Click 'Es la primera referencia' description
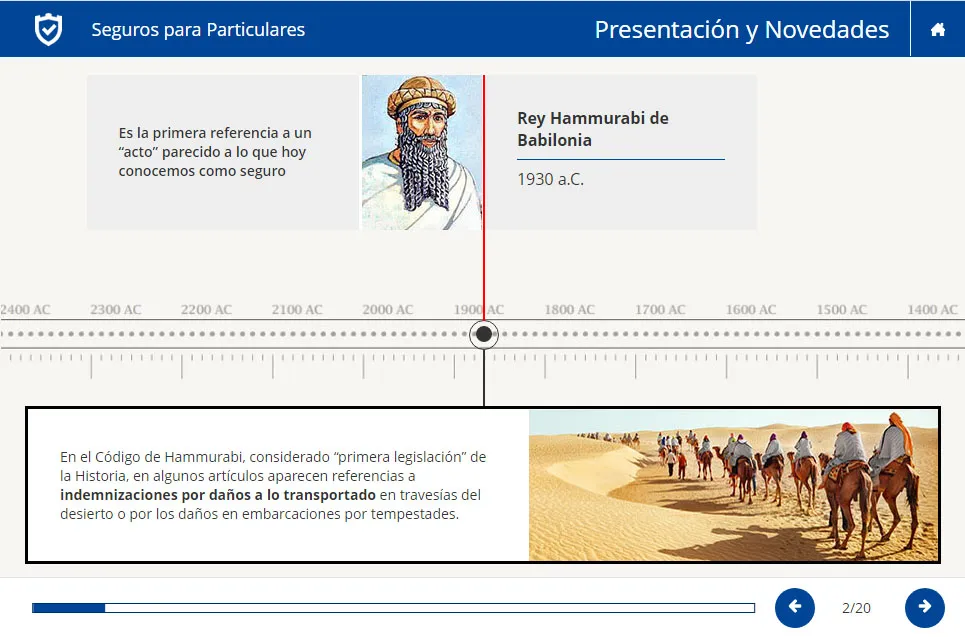Image resolution: width=965 pixels, height=637 pixels. 215,152
